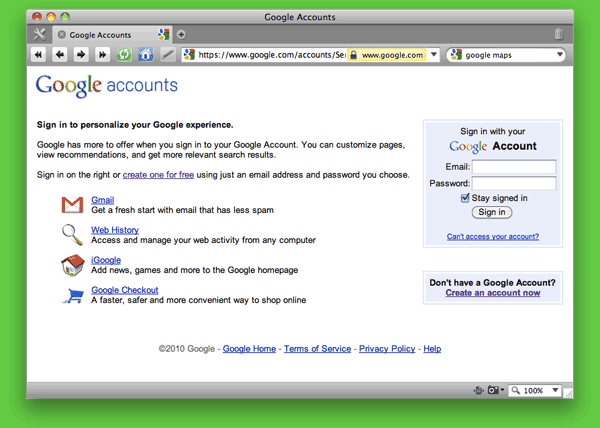Go forward one page

coord(81,55)
